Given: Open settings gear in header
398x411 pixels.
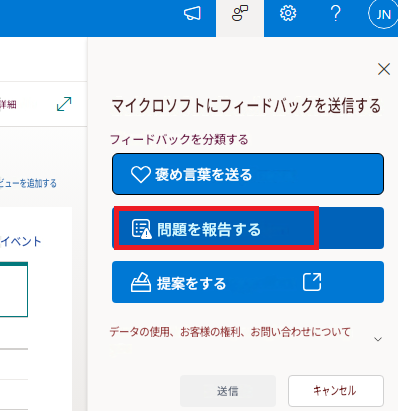Looking at the screenshot, I should [x=288, y=14].
